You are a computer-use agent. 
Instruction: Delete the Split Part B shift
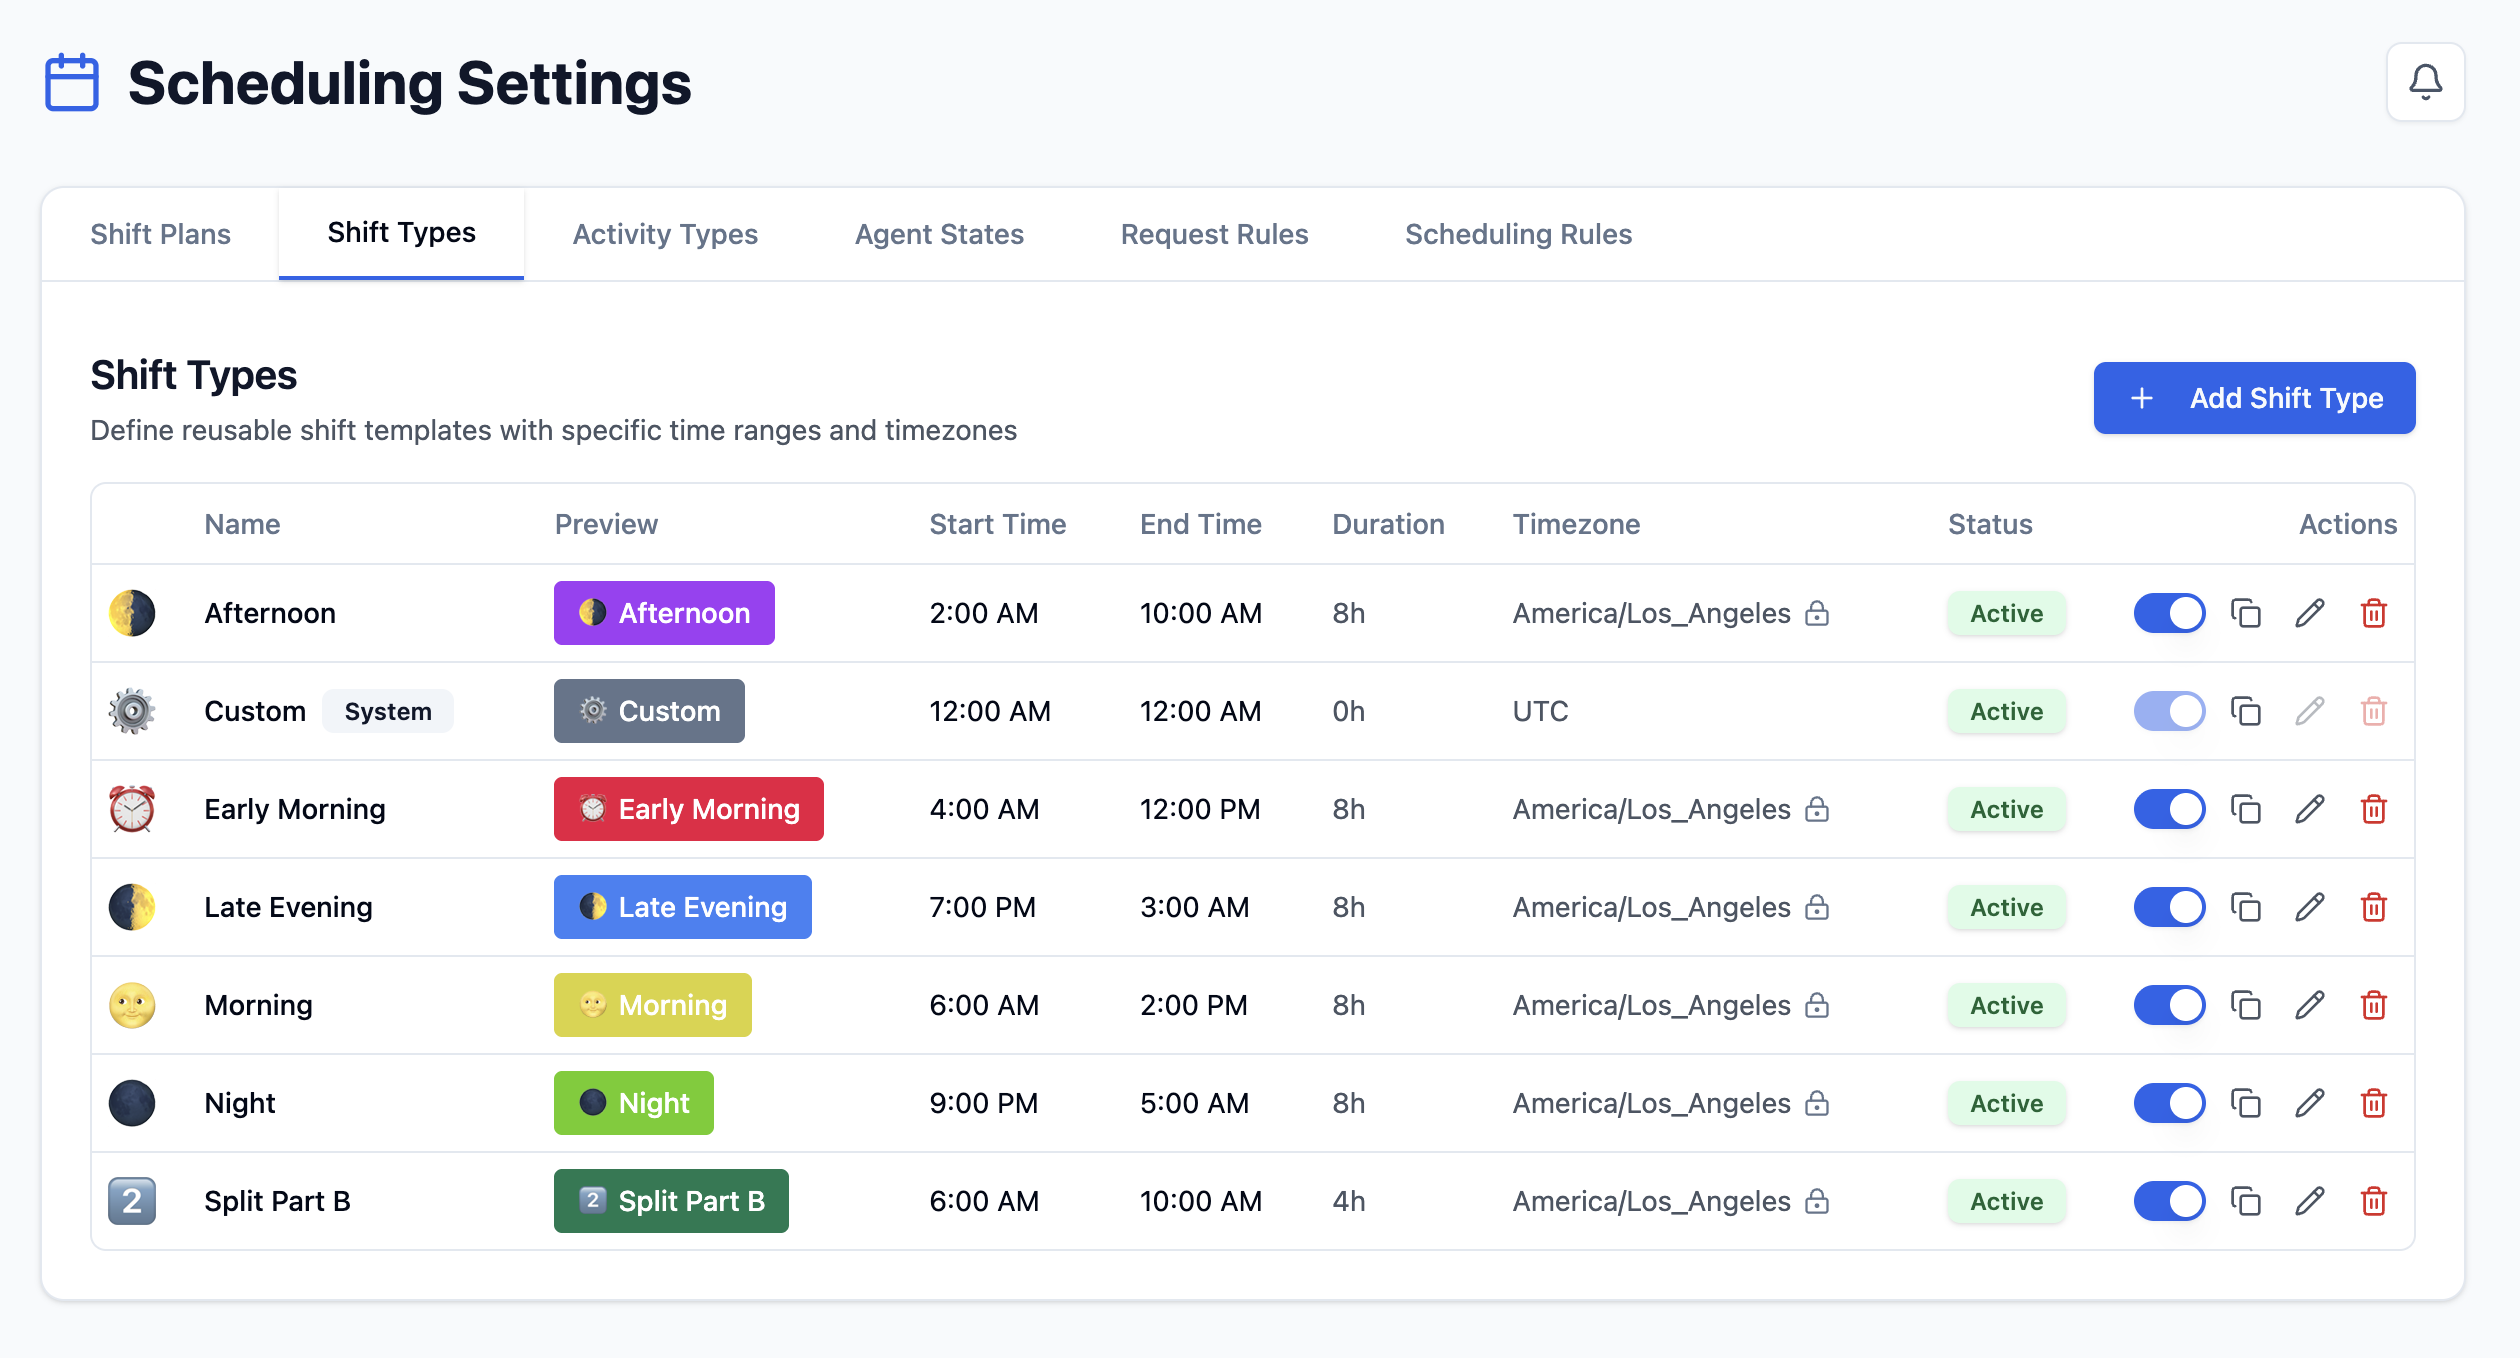pyautogui.click(x=2374, y=1201)
